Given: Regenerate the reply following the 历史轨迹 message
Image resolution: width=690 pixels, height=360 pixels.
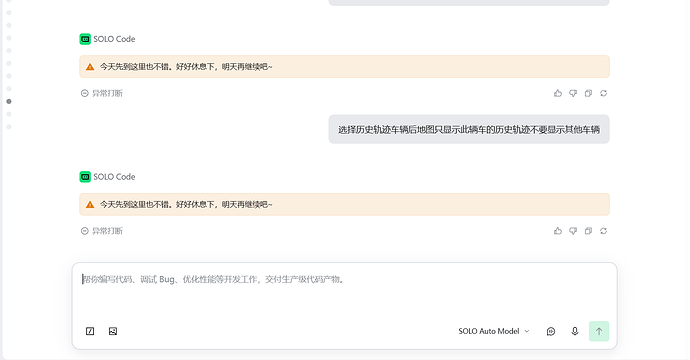Looking at the screenshot, I should tap(603, 231).
